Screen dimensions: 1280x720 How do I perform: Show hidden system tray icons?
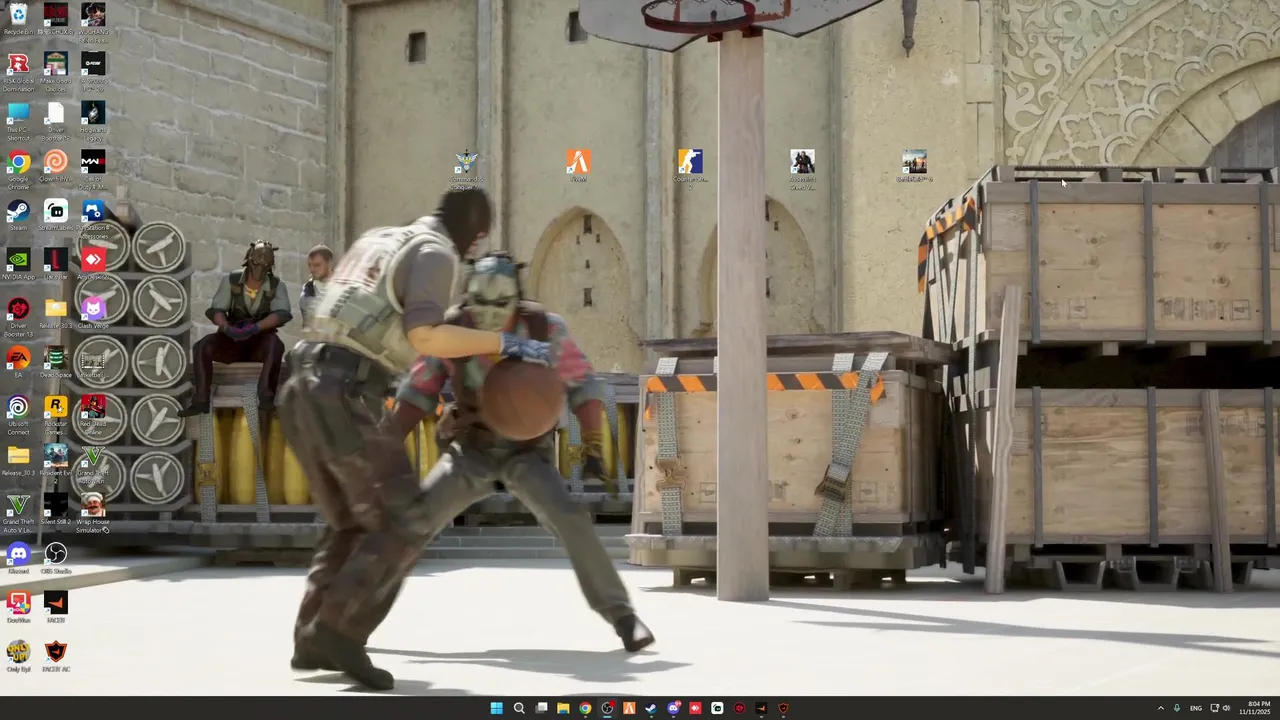(x=1161, y=708)
